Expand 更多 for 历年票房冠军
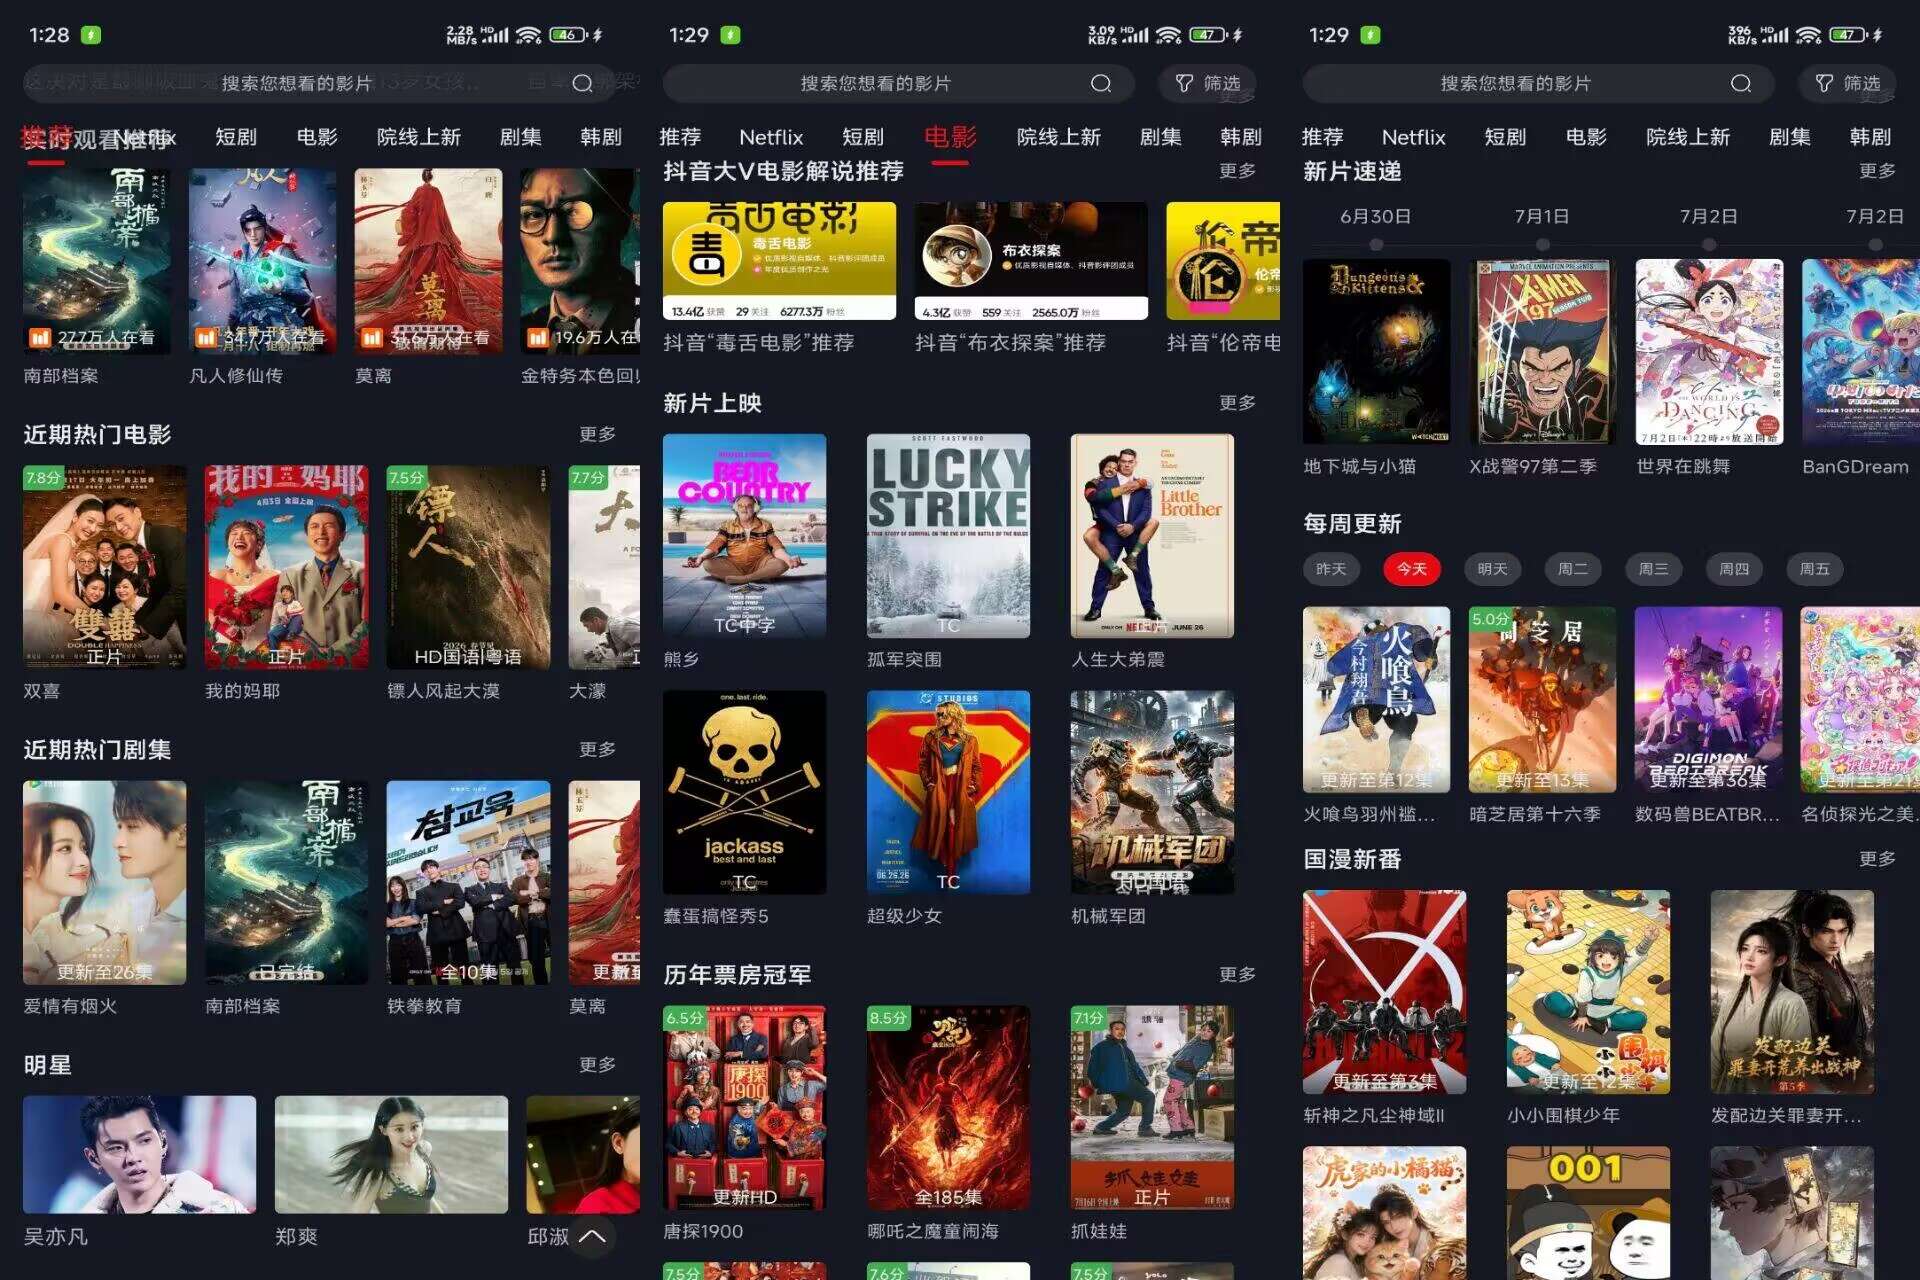 (x=1237, y=974)
